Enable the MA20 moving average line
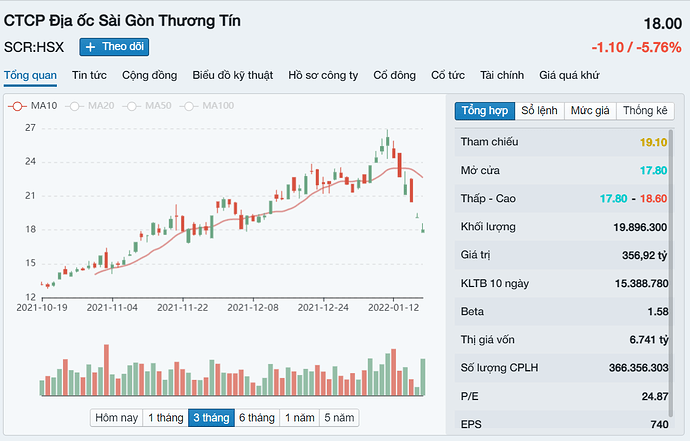 click(92, 106)
